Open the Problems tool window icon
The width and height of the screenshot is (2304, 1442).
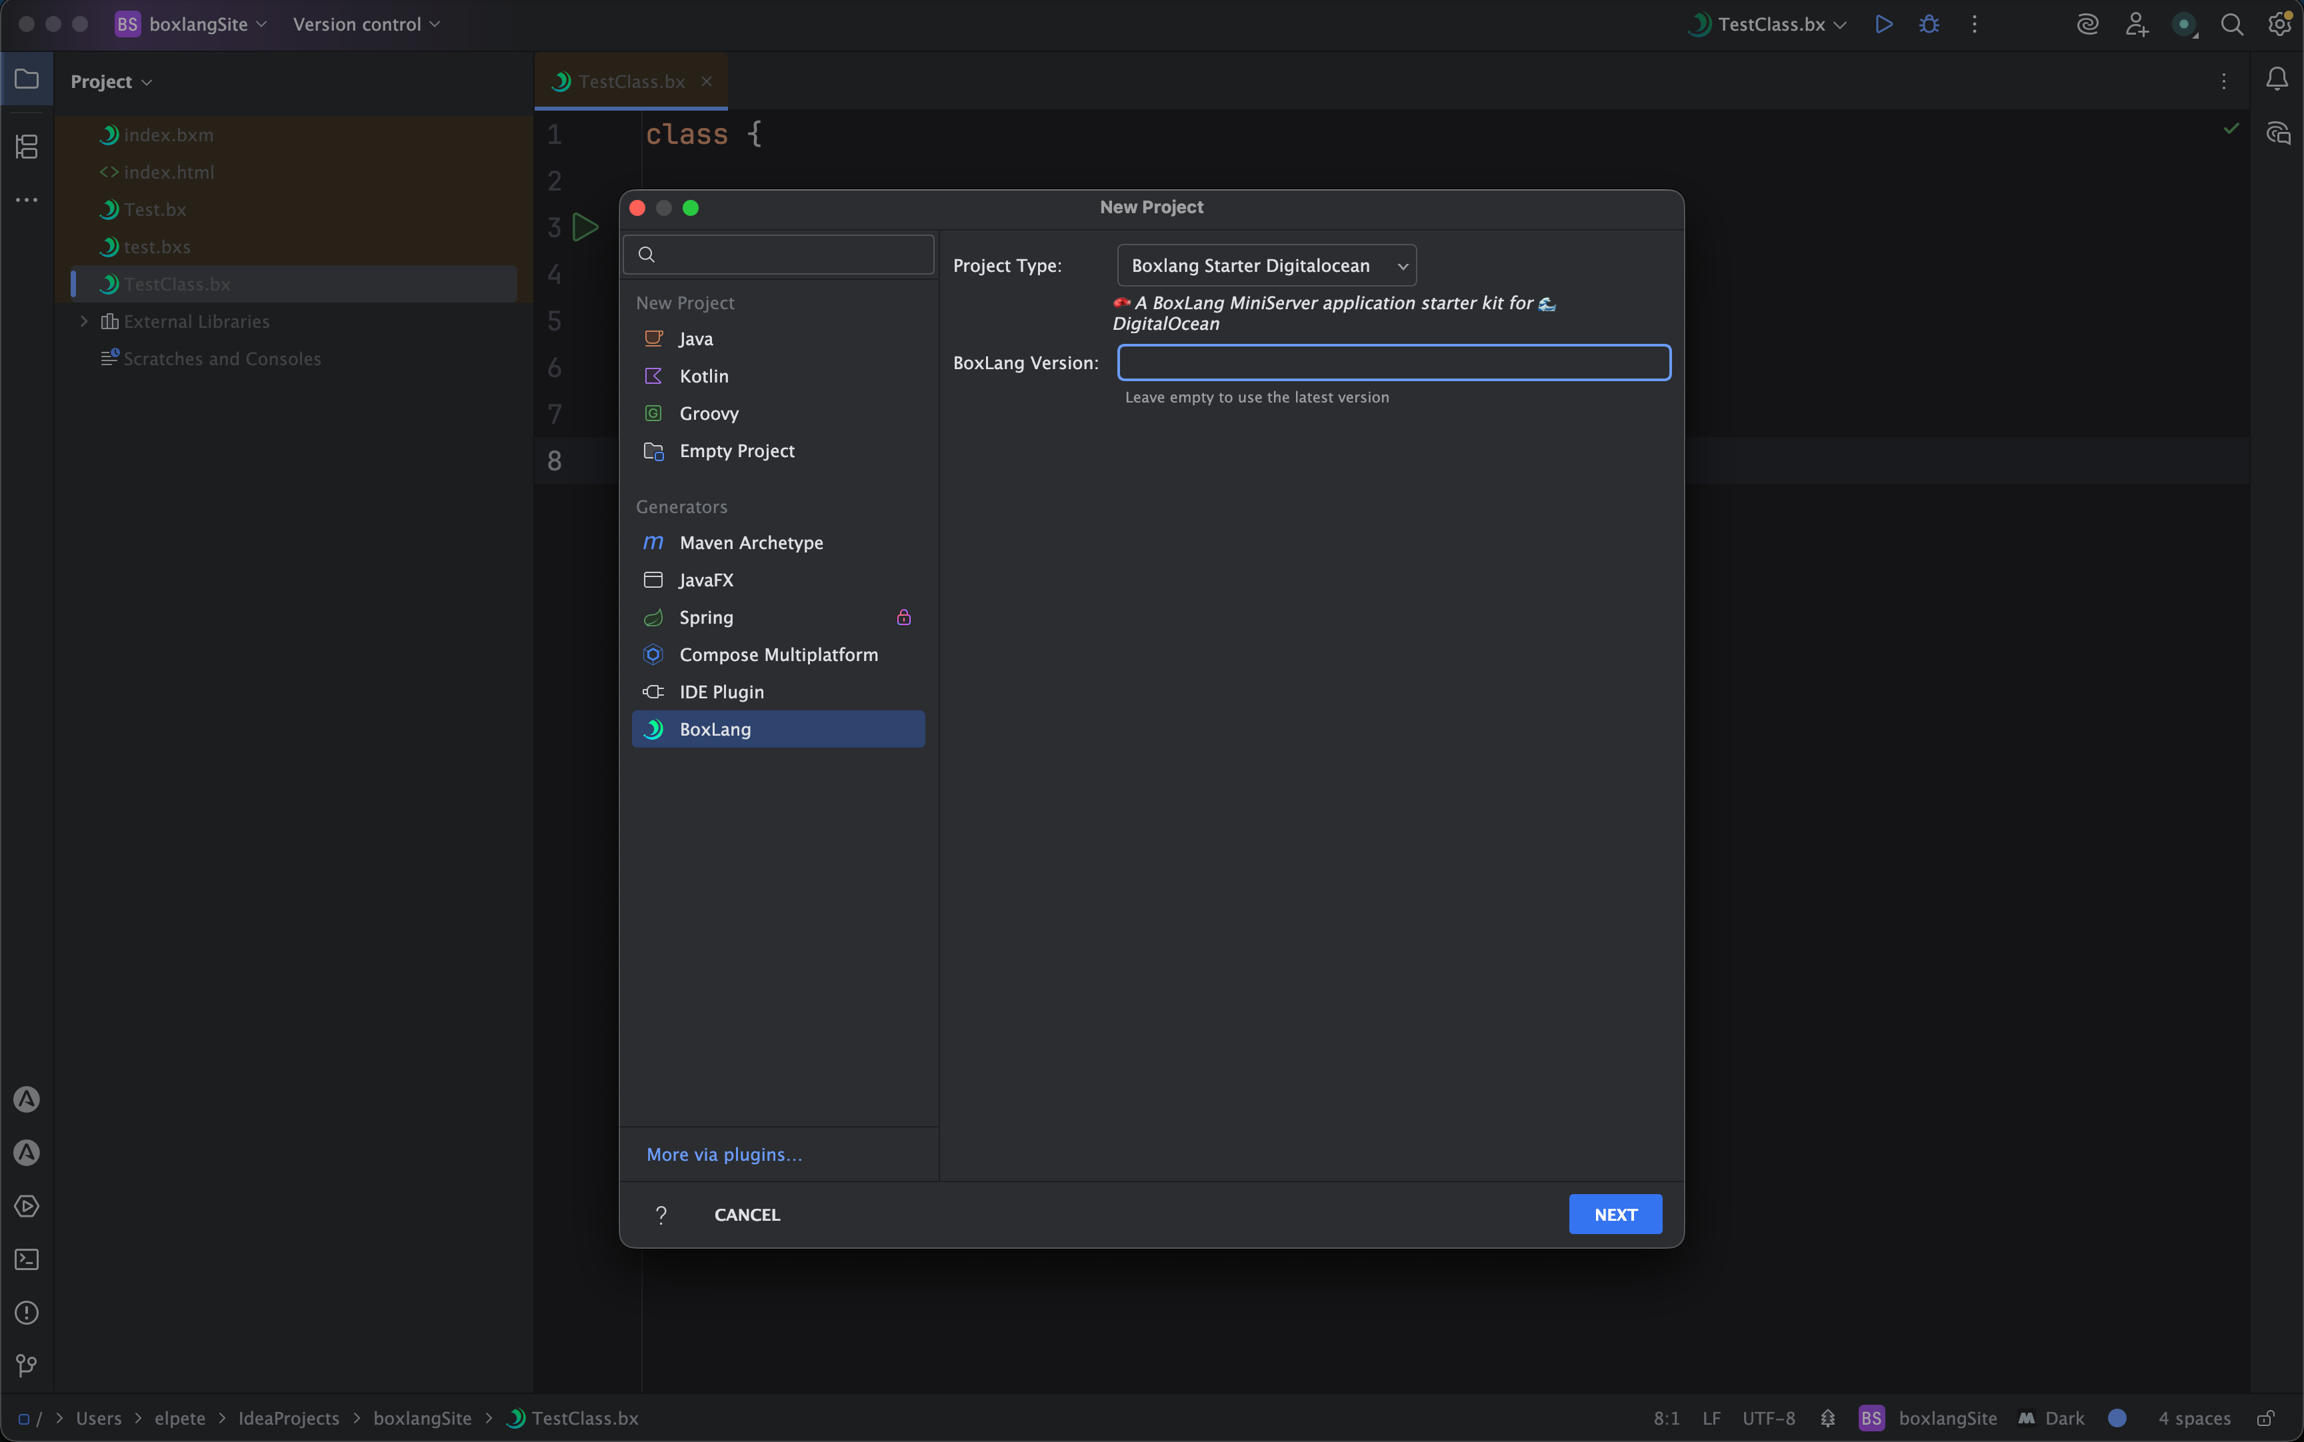click(x=27, y=1312)
